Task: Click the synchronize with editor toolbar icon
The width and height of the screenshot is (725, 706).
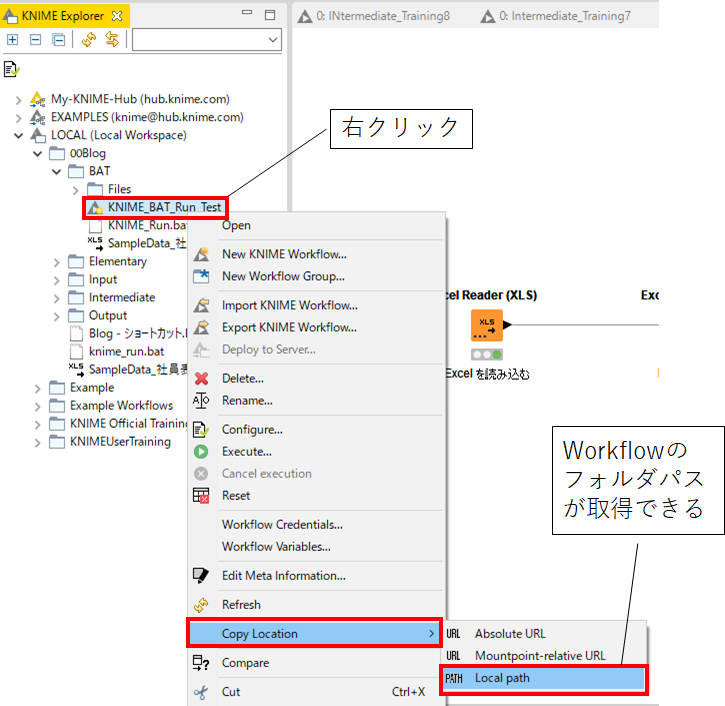Action: [112, 39]
